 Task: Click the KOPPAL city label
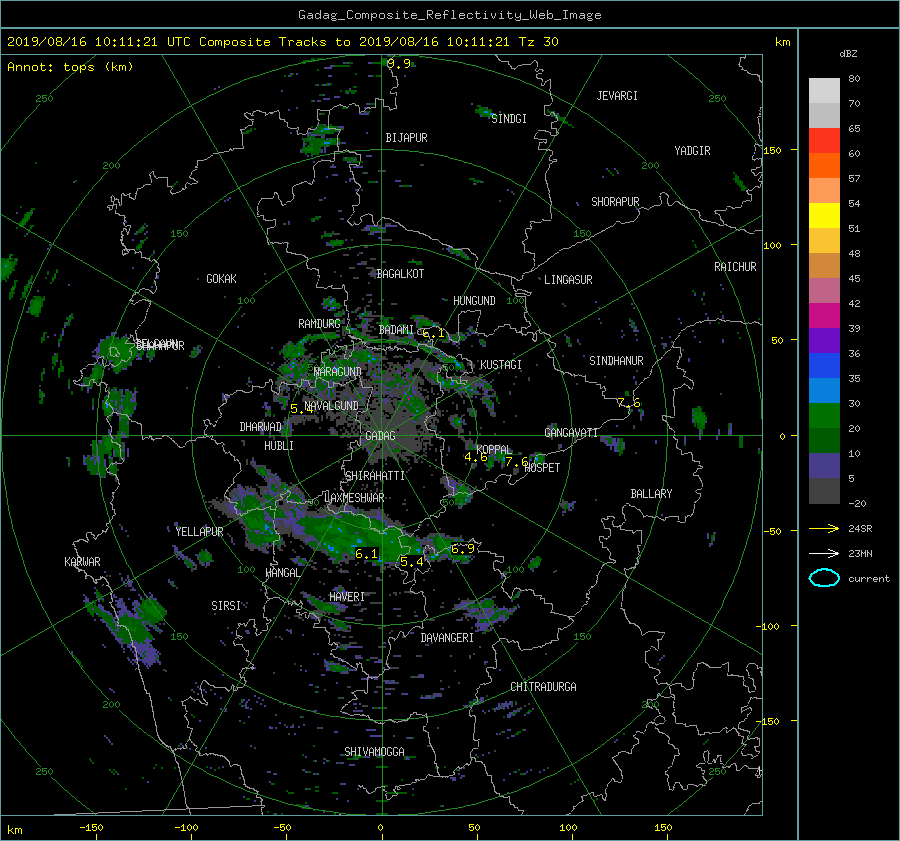(494, 449)
